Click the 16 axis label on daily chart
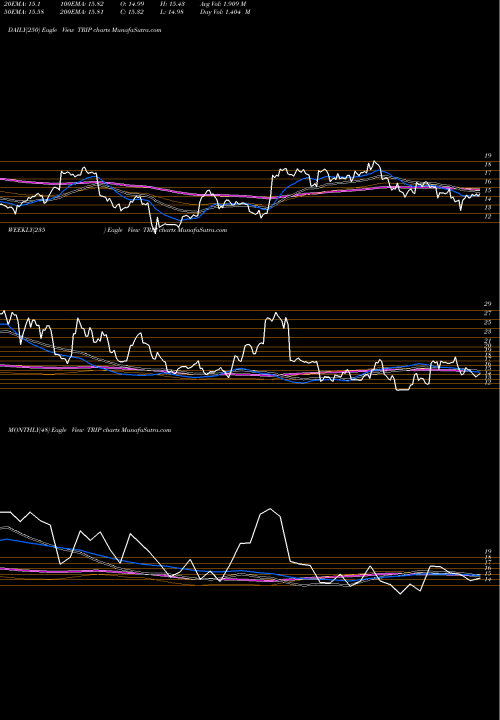 click(x=488, y=182)
